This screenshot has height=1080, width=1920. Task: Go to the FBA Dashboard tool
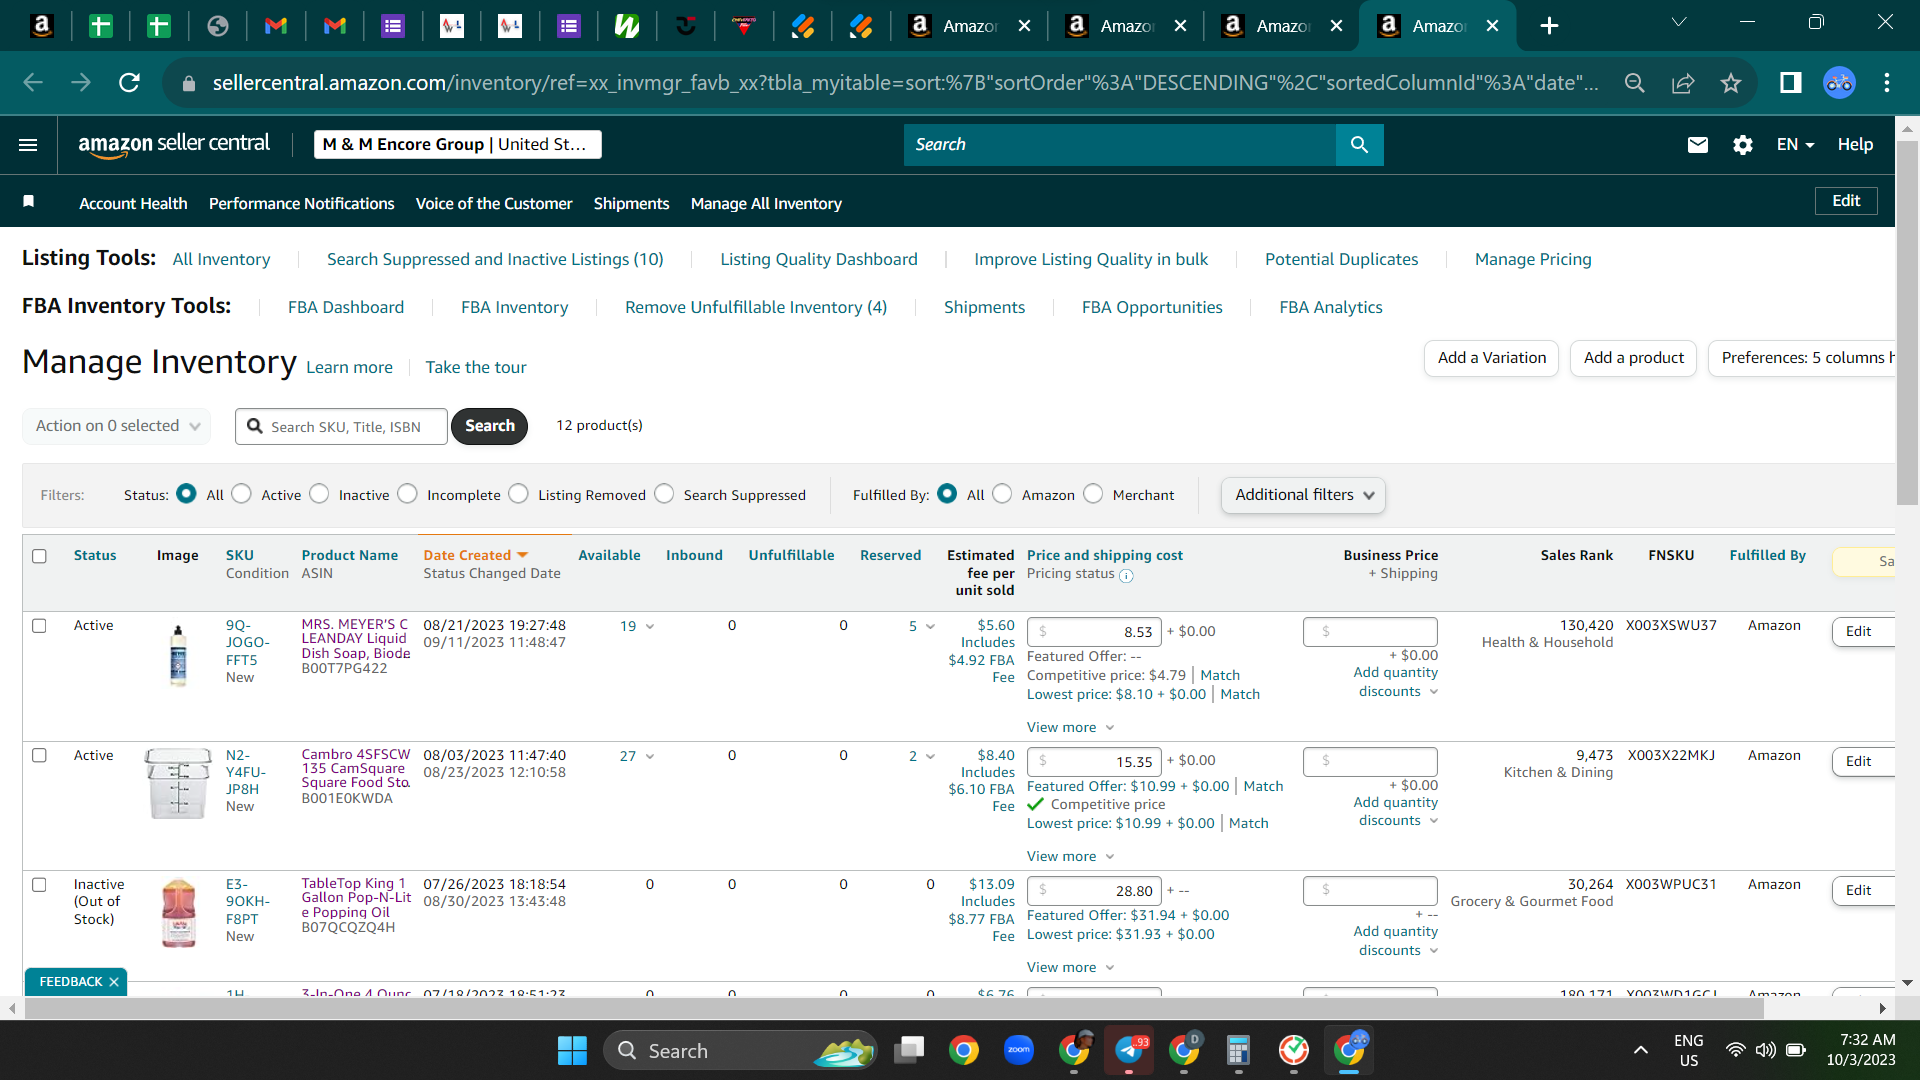pyautogui.click(x=346, y=308)
